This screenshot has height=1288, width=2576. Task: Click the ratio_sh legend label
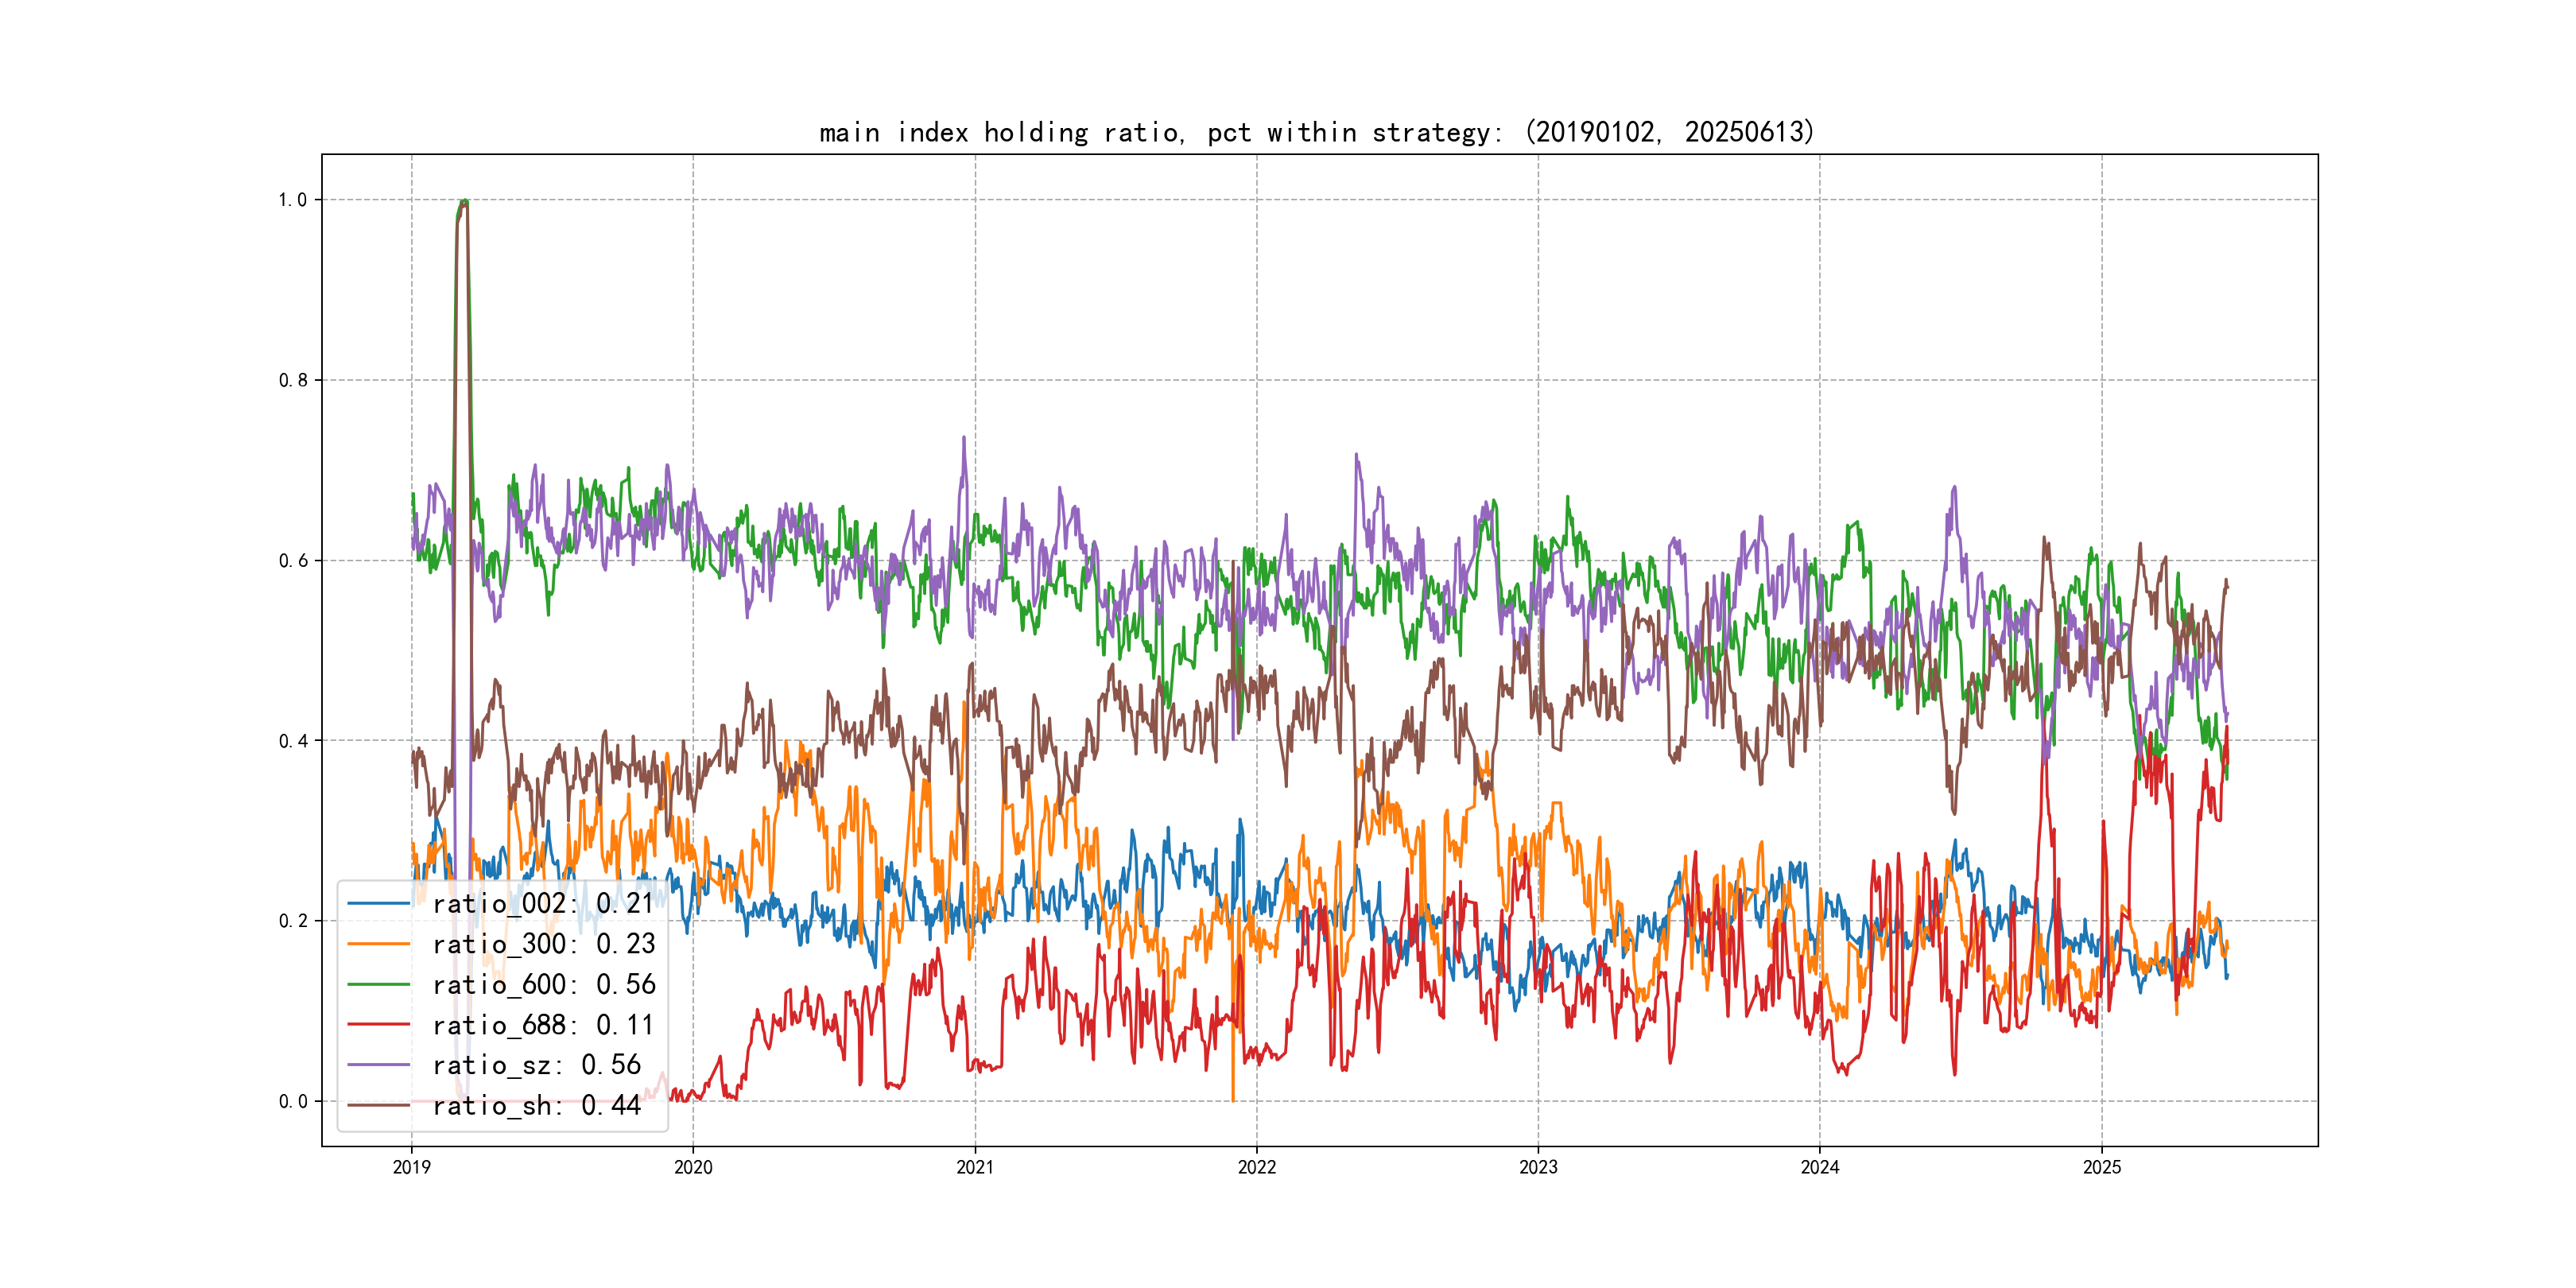(x=536, y=1106)
